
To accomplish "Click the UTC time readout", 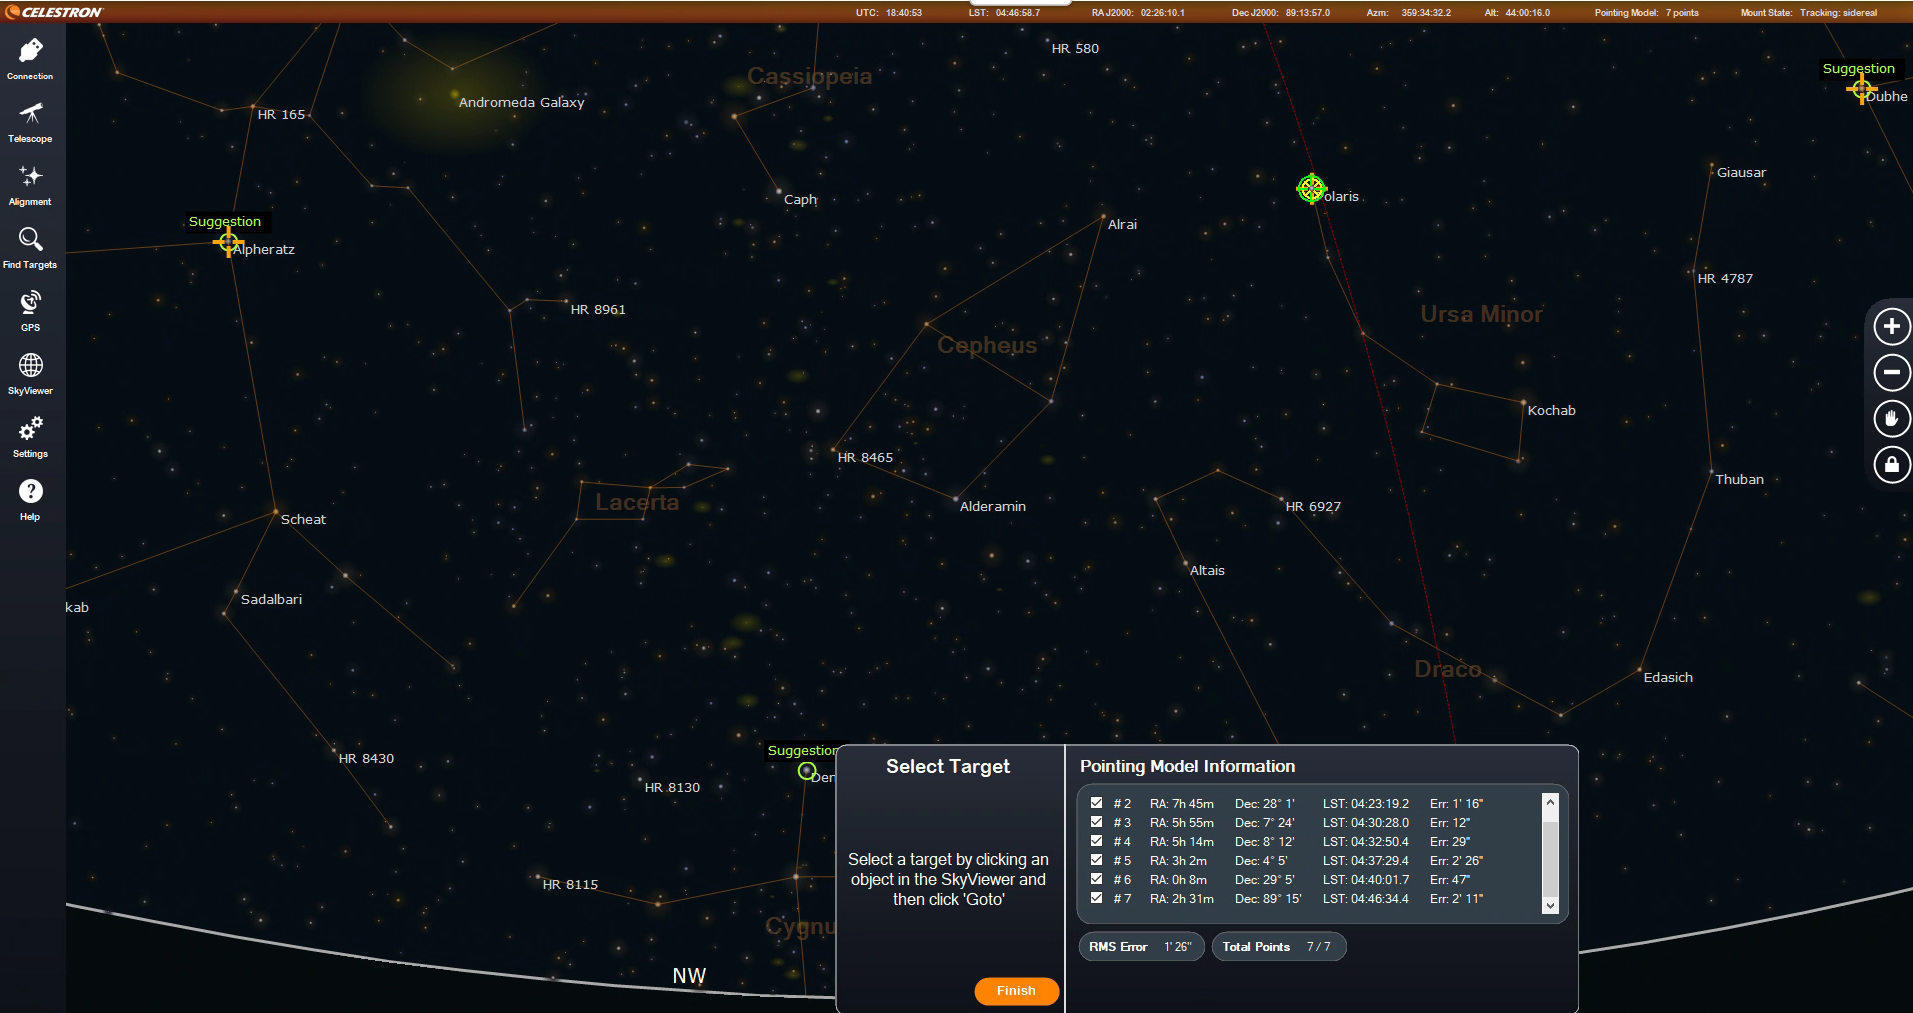I will pos(889,13).
